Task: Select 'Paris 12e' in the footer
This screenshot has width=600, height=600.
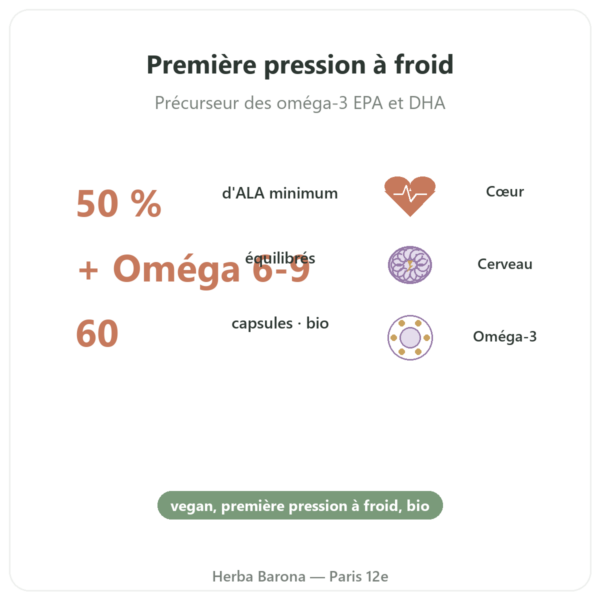Action: tap(359, 576)
